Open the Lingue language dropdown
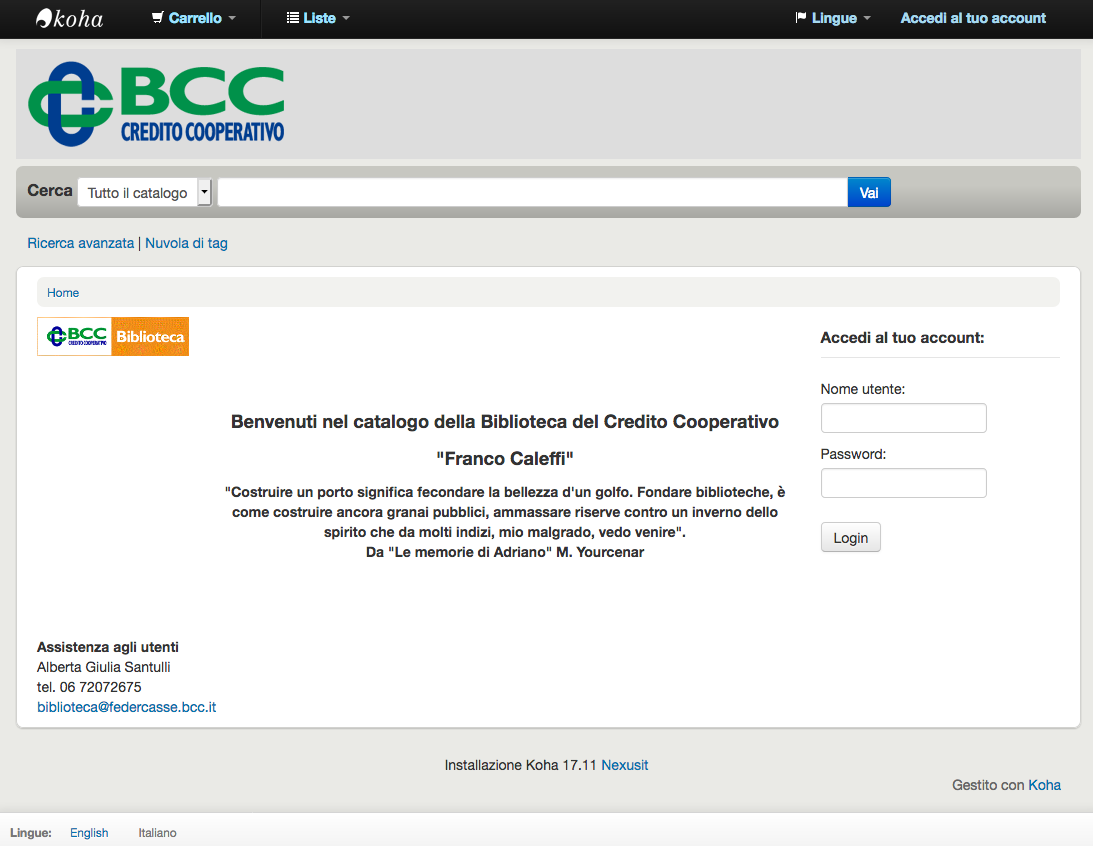This screenshot has height=846, width=1093. 833,18
